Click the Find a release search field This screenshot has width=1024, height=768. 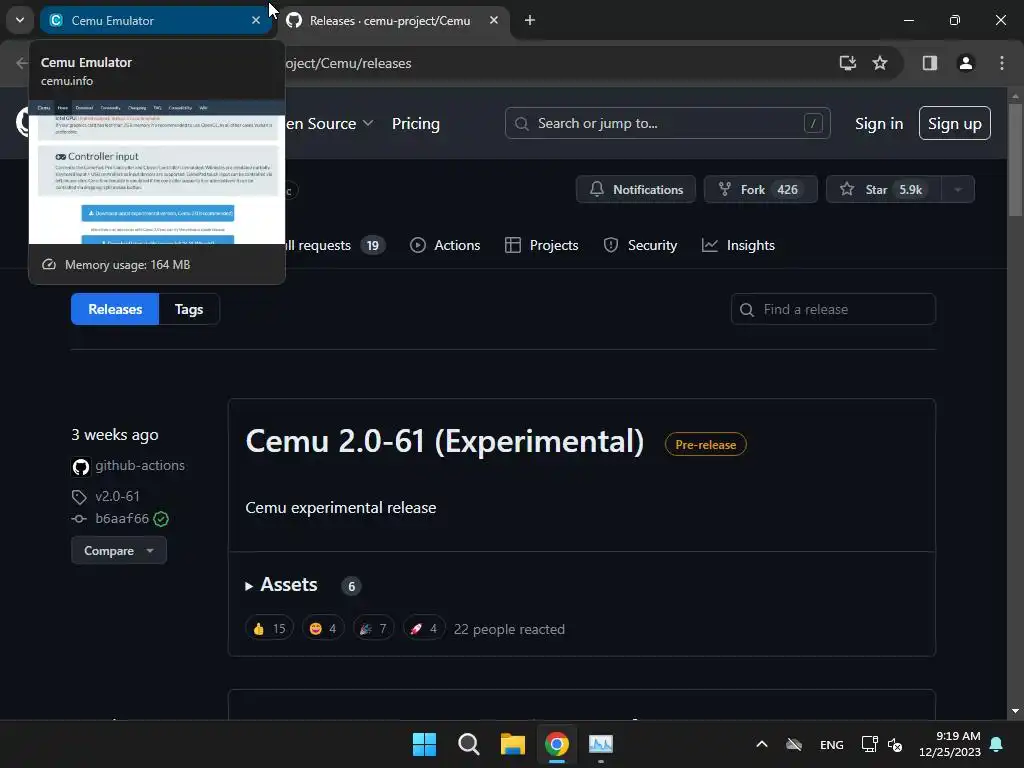click(833, 309)
